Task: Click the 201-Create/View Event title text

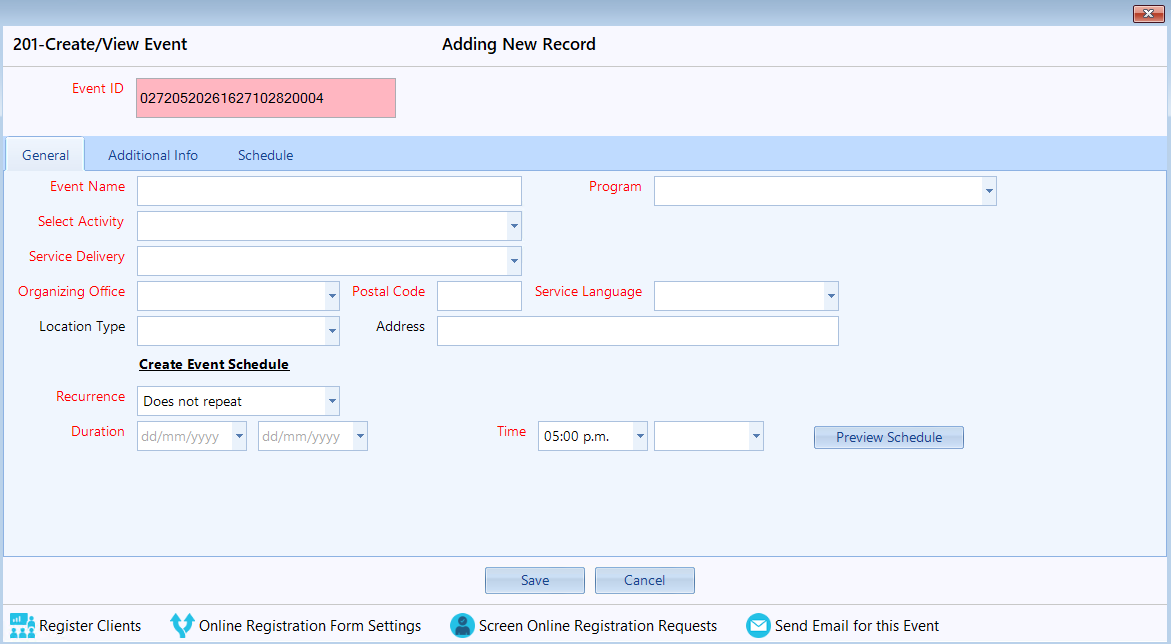Action: click(x=100, y=44)
